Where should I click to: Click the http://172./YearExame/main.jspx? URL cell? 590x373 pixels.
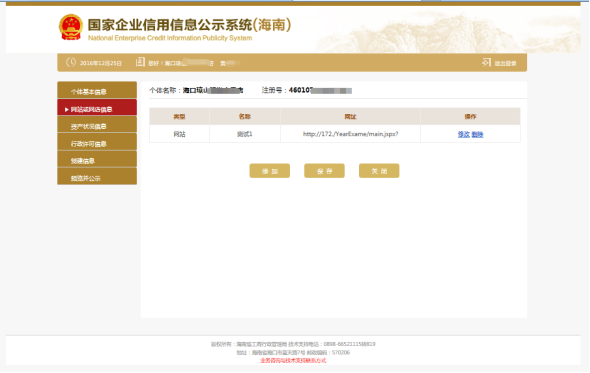[x=350, y=134]
